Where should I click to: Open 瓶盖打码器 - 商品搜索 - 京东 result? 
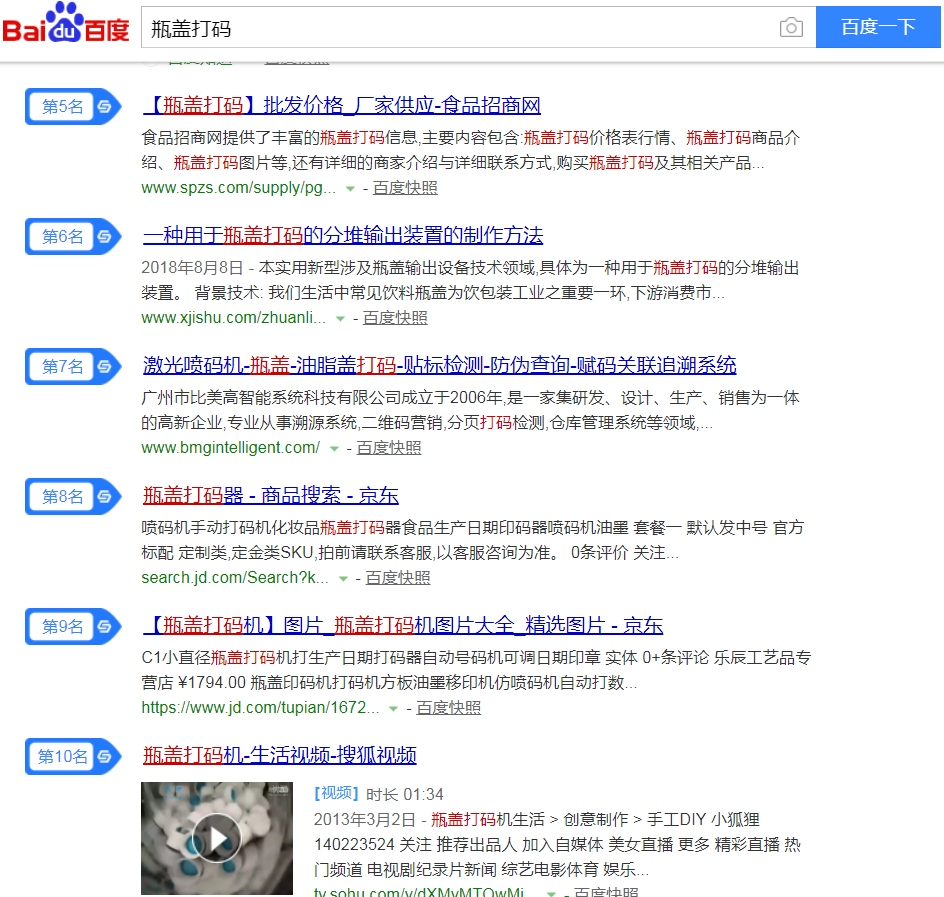(x=271, y=495)
